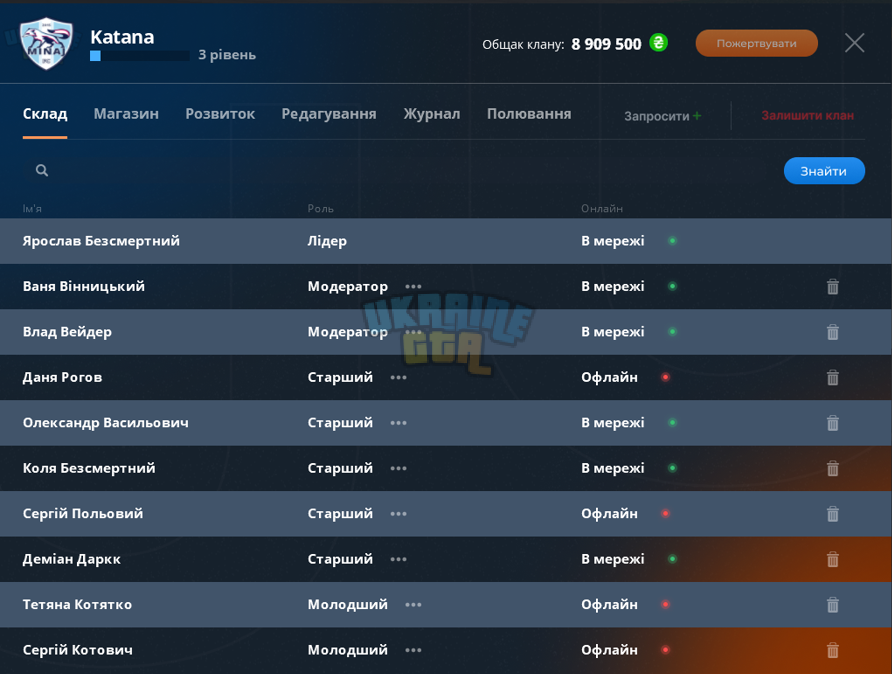Delete Олександр Васильович via trash icon
This screenshot has height=674, width=892.
pyautogui.click(x=832, y=423)
